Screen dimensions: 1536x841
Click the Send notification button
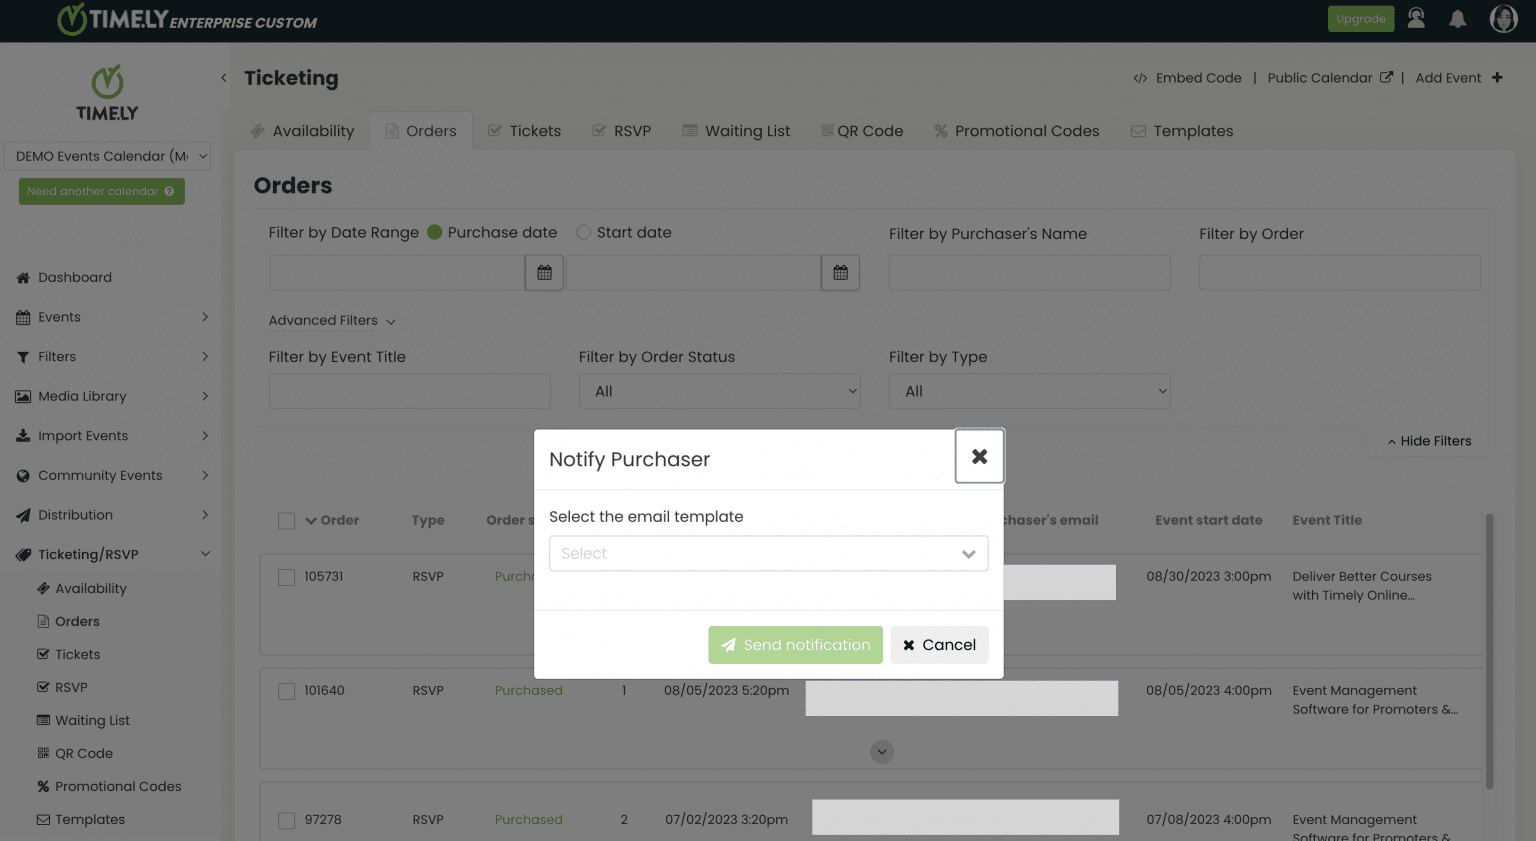(795, 645)
